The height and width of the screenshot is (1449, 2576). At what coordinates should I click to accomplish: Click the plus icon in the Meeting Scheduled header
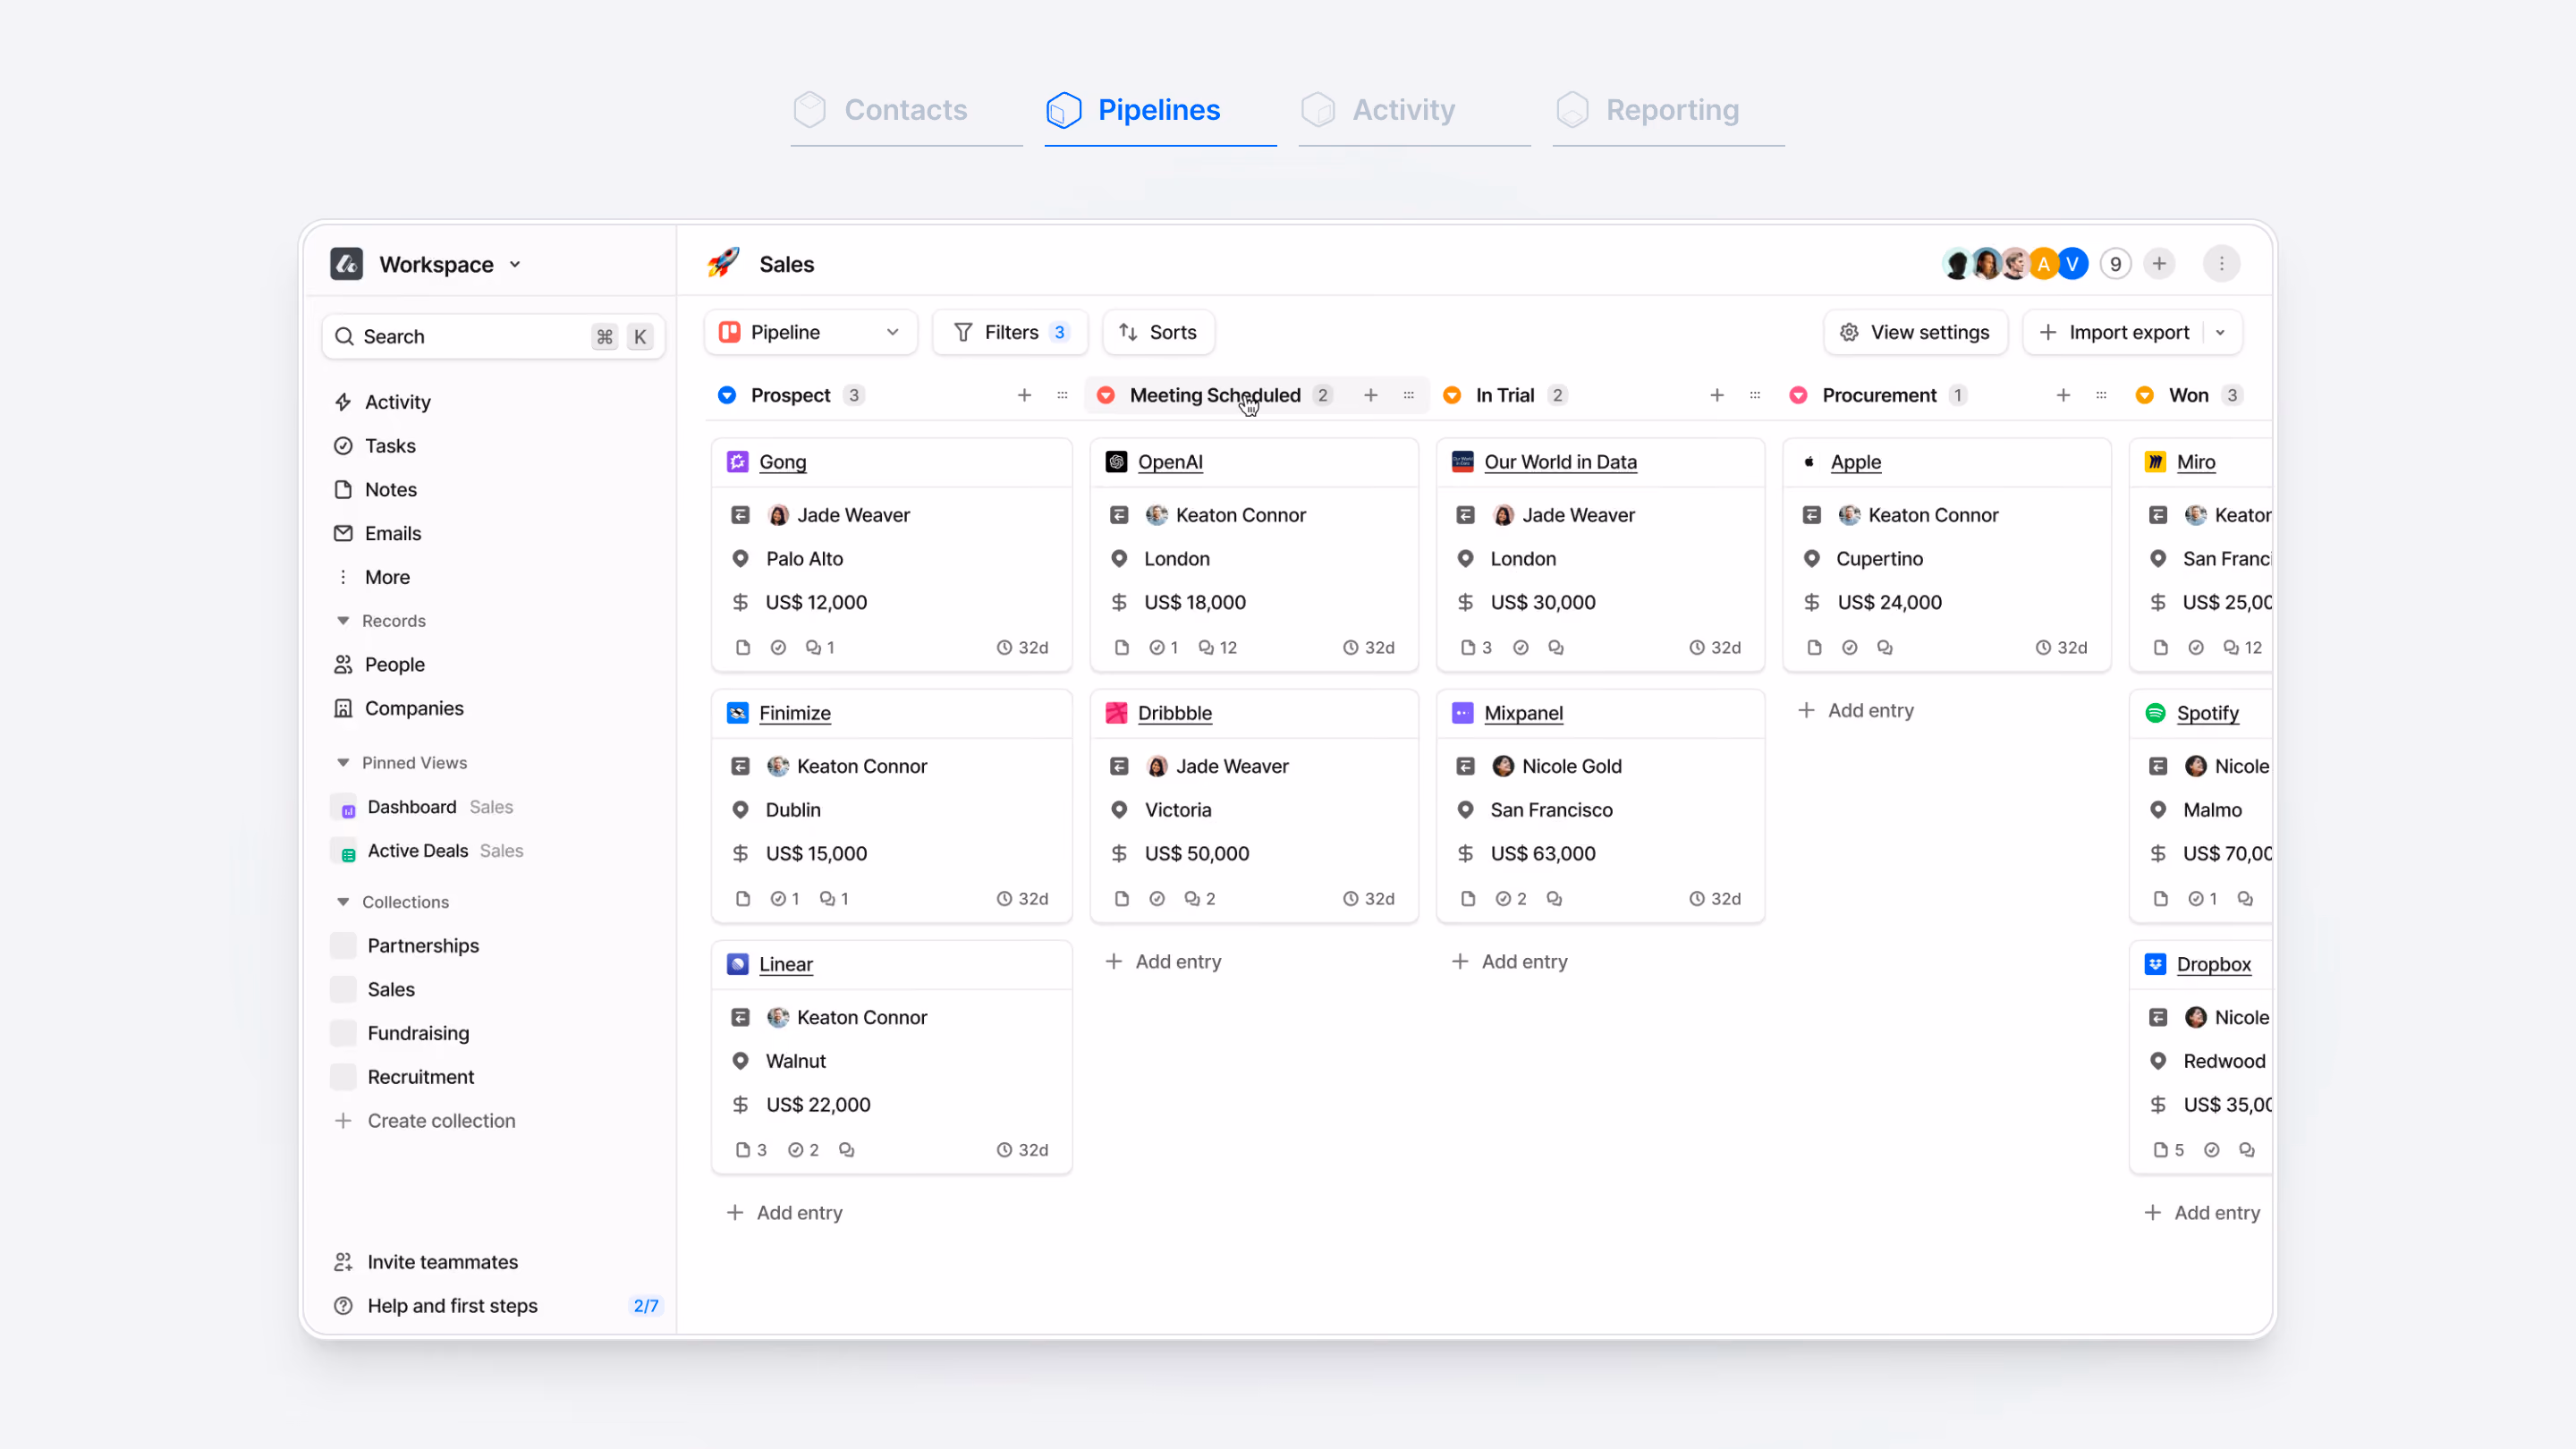click(1371, 395)
